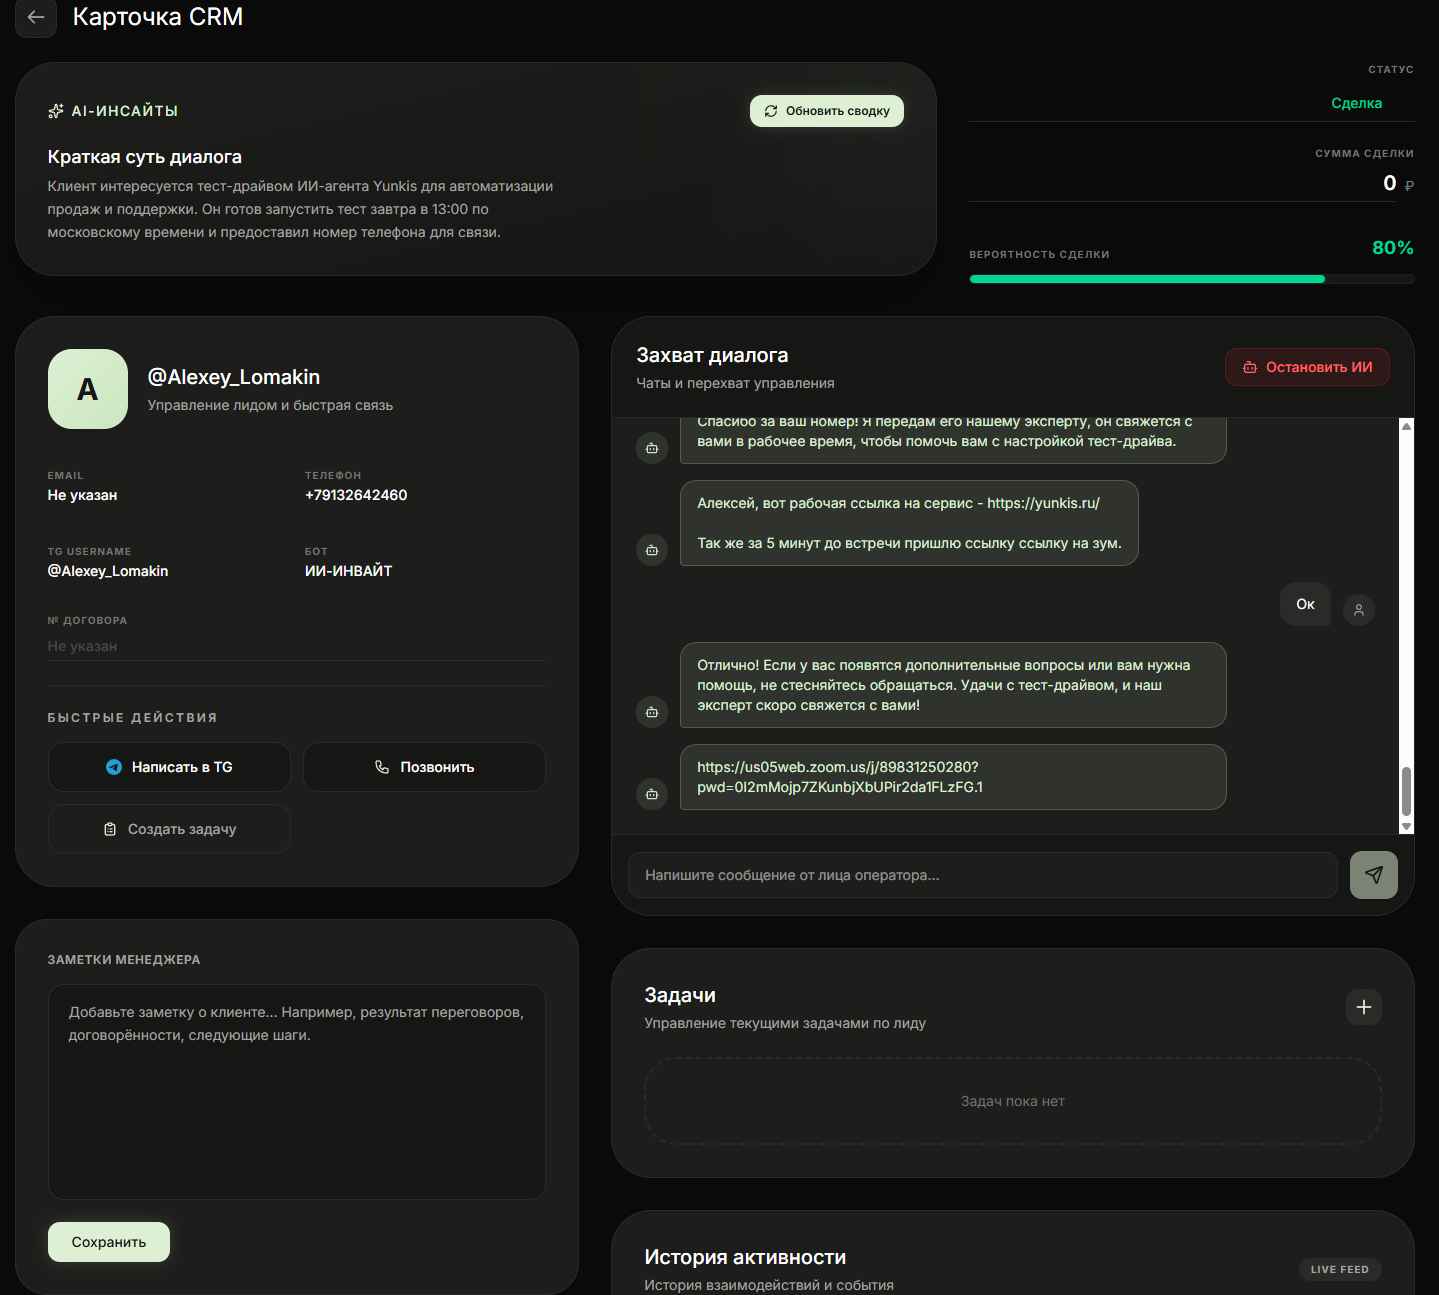Click "Создать задачу" quick action
This screenshot has height=1295, width=1439.
pyautogui.click(x=169, y=829)
